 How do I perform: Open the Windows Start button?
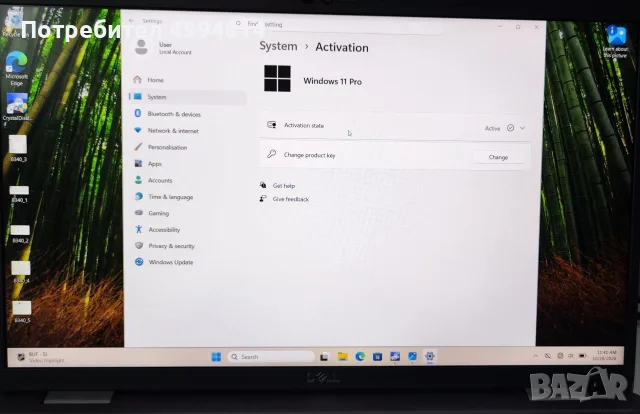[x=216, y=357]
